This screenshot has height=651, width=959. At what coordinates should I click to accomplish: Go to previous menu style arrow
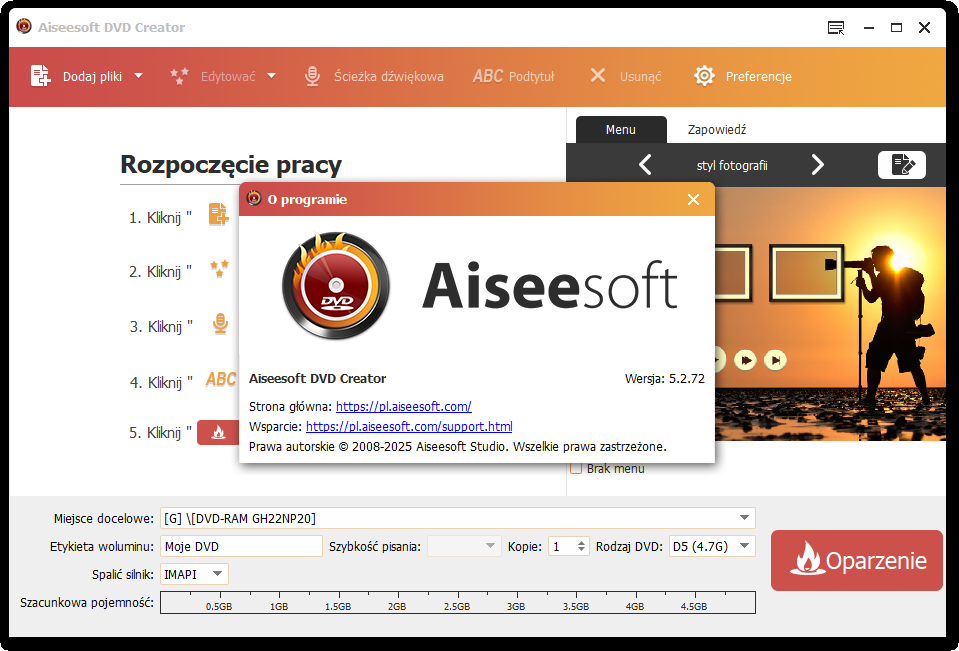(x=645, y=165)
